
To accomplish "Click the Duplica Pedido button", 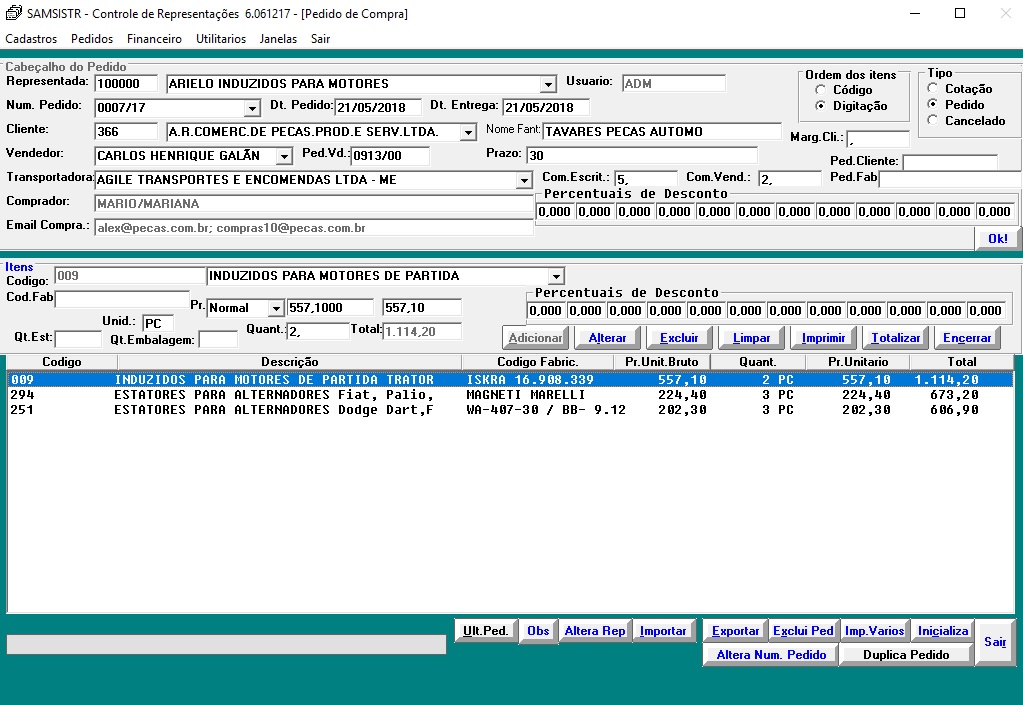I will [x=906, y=655].
